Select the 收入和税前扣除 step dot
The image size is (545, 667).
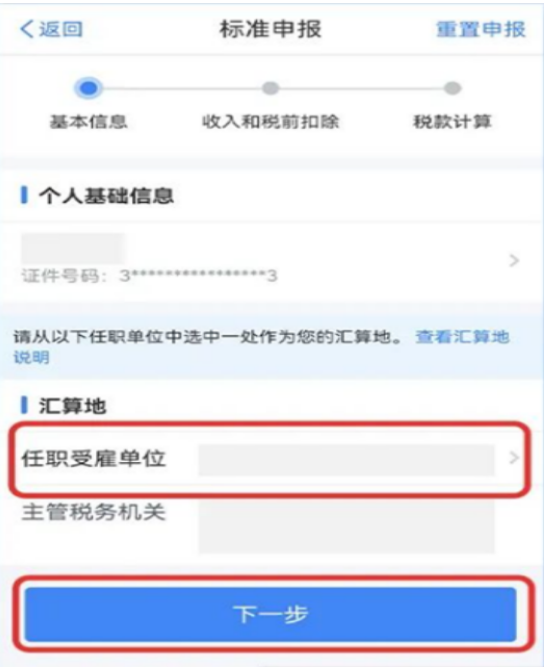pyautogui.click(x=271, y=88)
